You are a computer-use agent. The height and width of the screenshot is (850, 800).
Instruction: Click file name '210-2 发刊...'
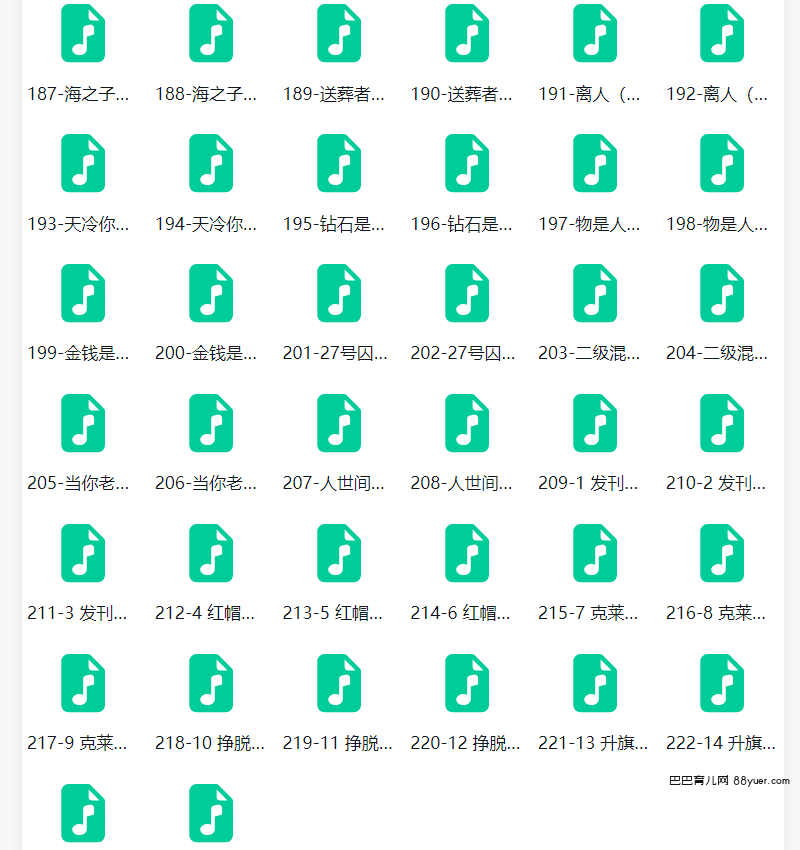pos(716,483)
